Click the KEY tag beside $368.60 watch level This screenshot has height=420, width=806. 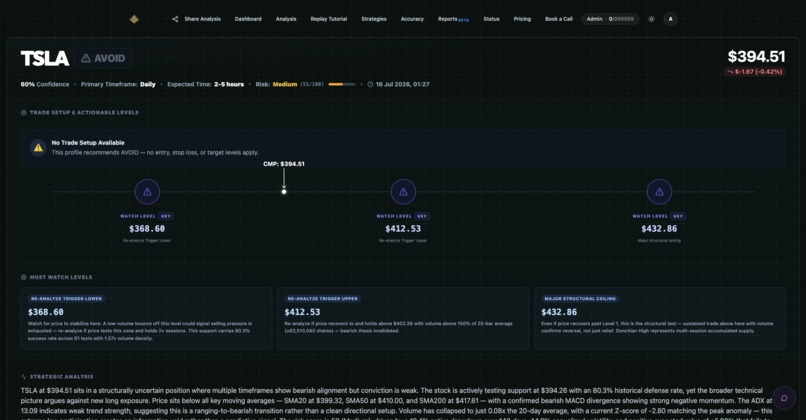pyautogui.click(x=166, y=216)
